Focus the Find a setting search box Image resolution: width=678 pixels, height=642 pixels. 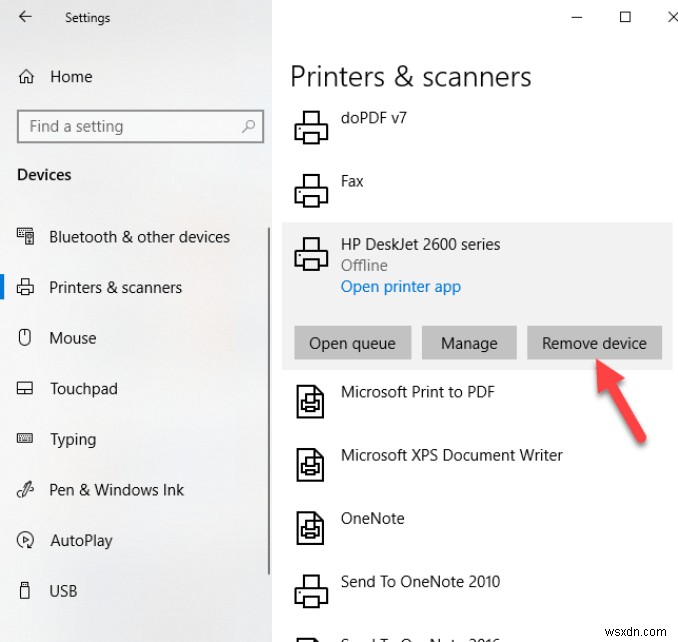coord(140,126)
